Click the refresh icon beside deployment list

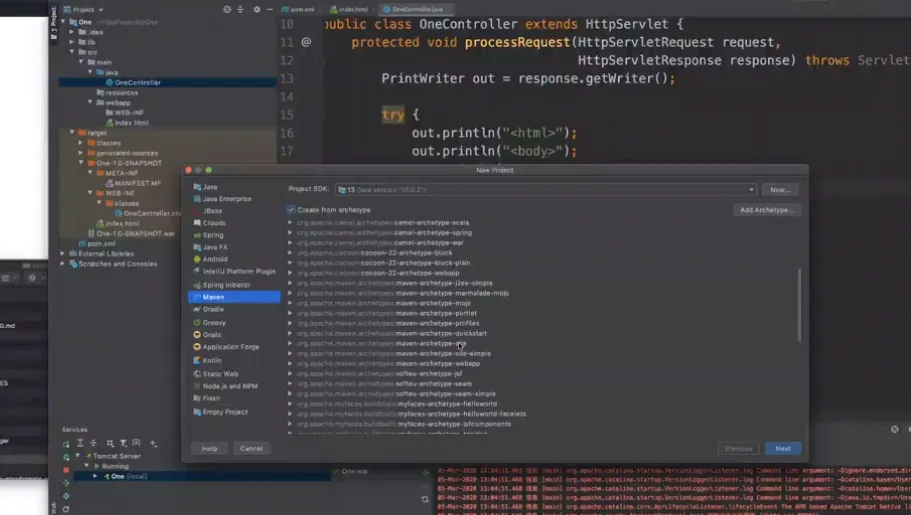coord(425,499)
